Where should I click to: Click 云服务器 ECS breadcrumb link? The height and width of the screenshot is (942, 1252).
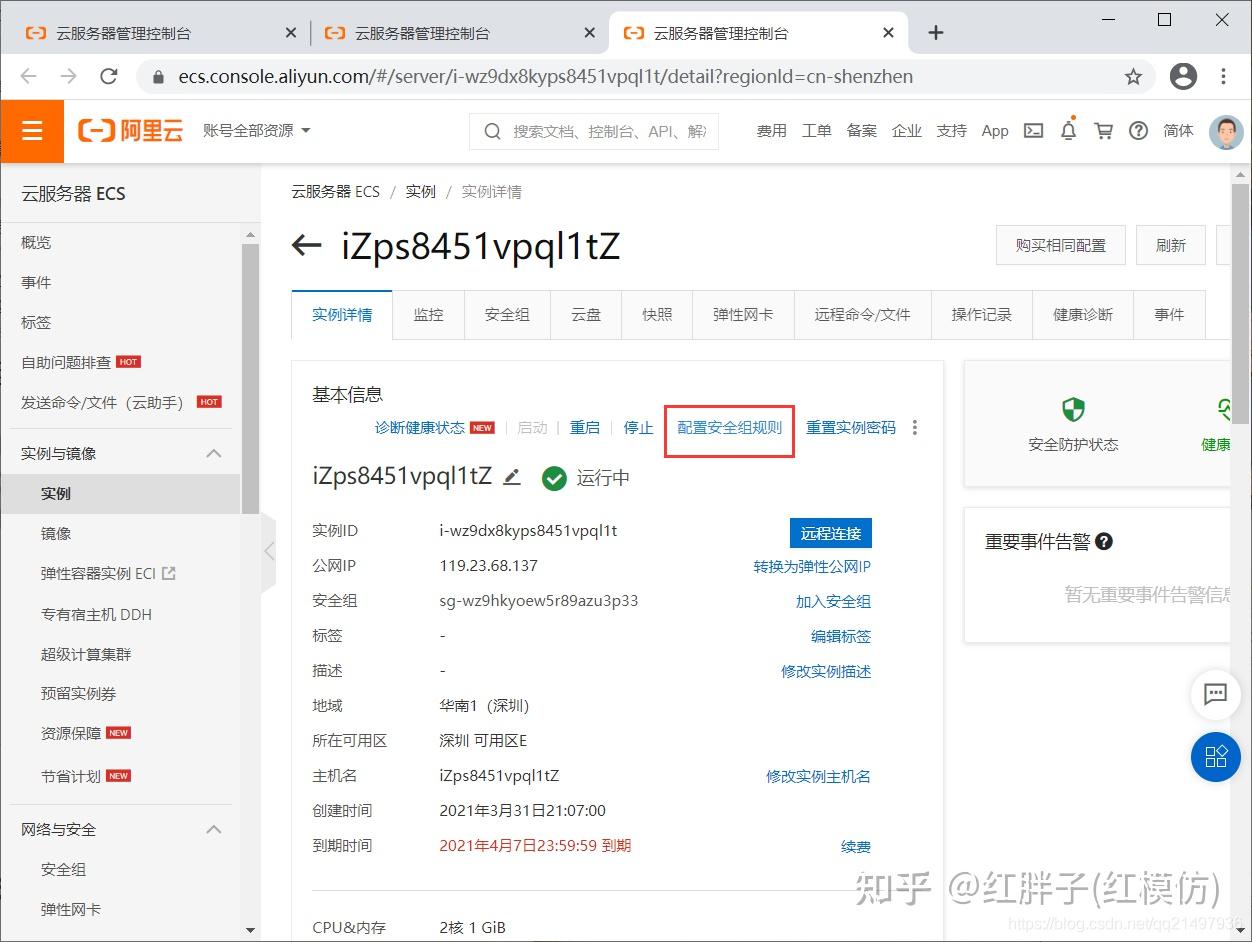click(x=336, y=192)
